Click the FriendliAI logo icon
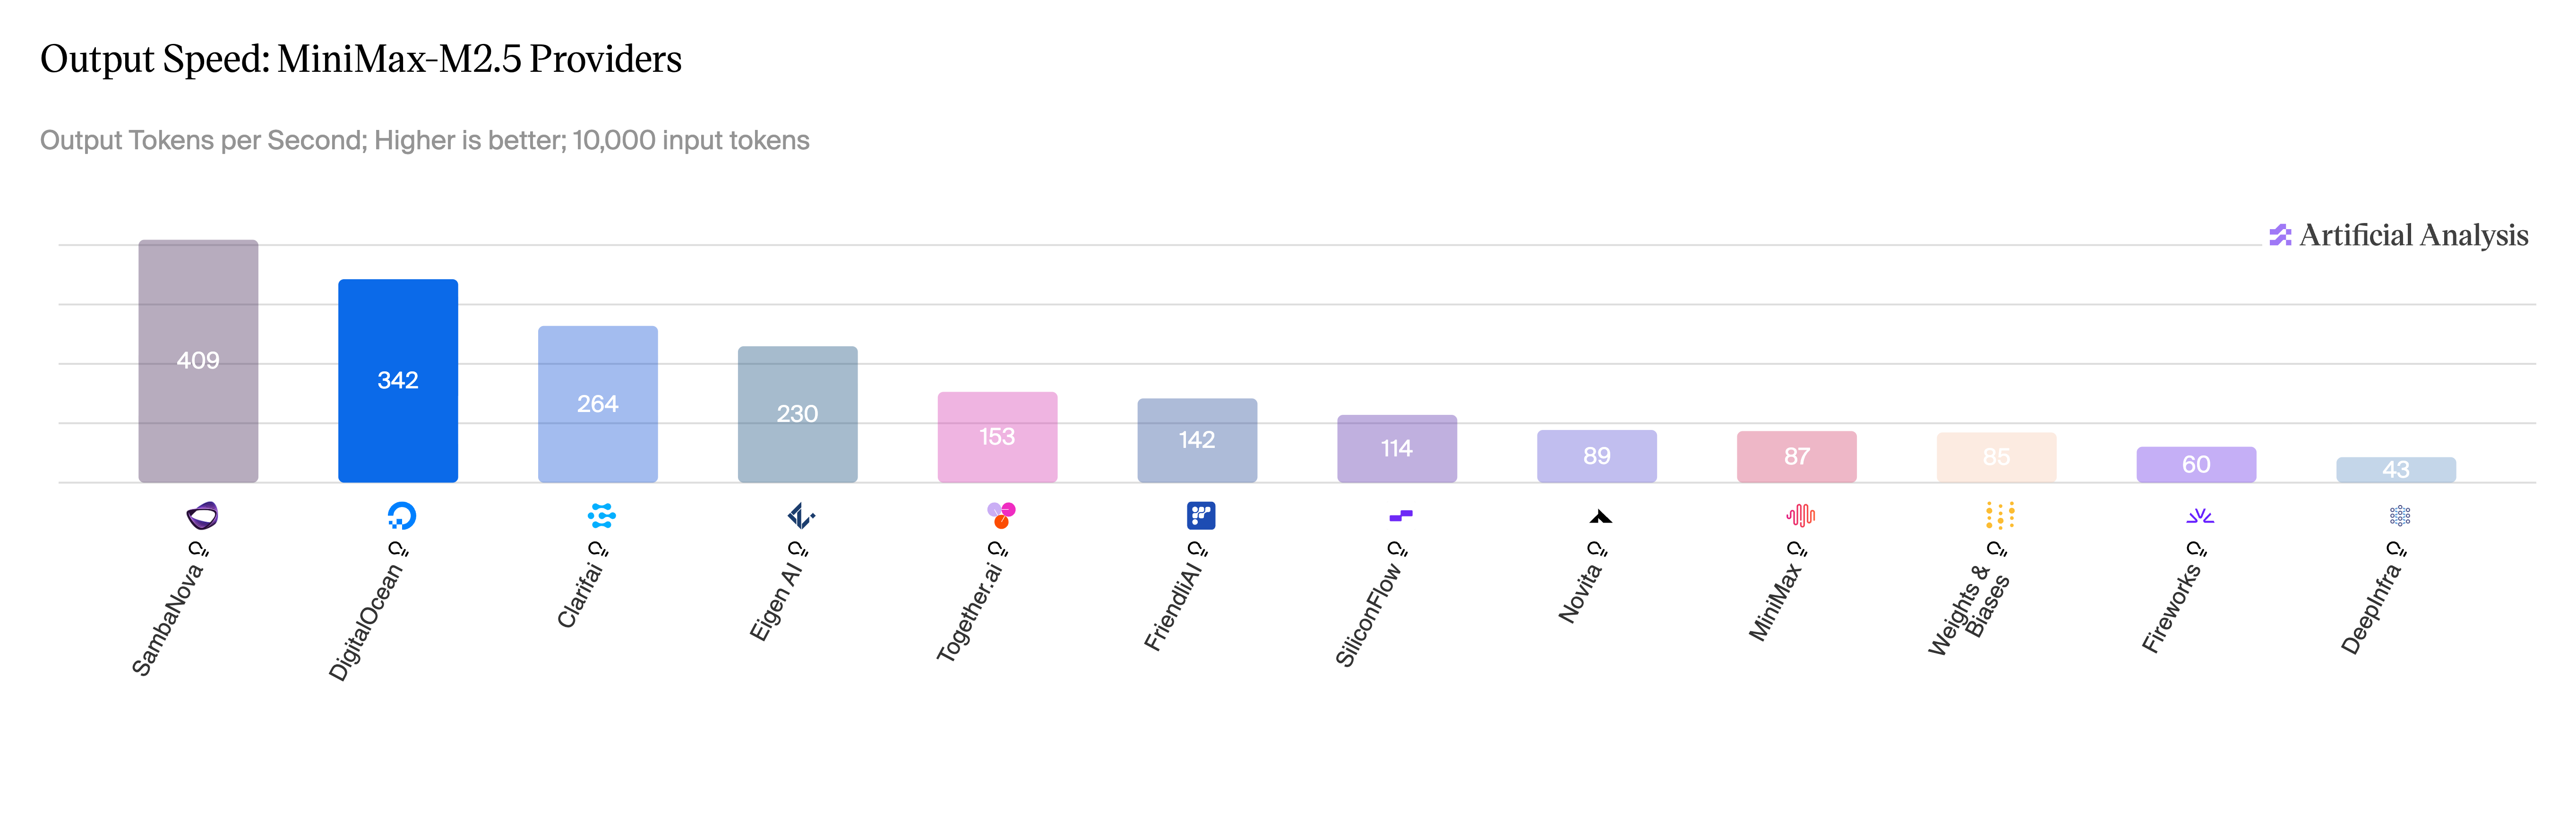2576x824 pixels. tap(1200, 515)
